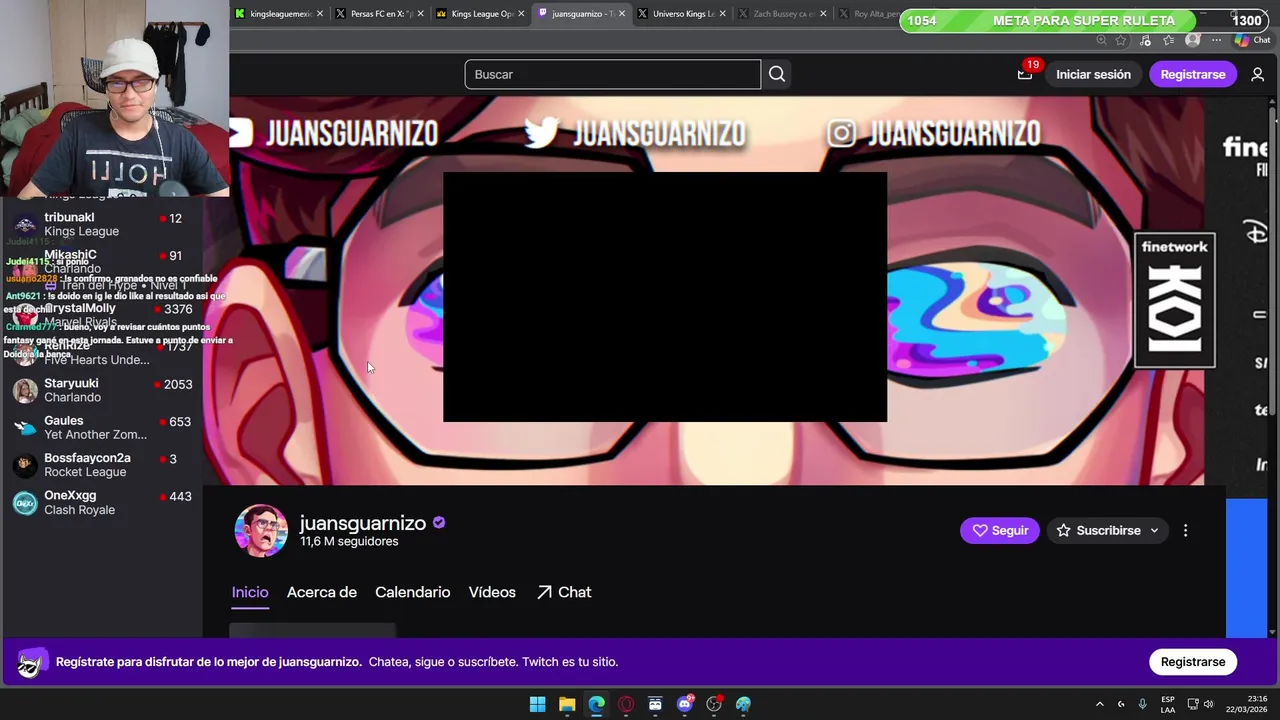Click the Buscar search field
The height and width of the screenshot is (720, 1280).
[612, 74]
